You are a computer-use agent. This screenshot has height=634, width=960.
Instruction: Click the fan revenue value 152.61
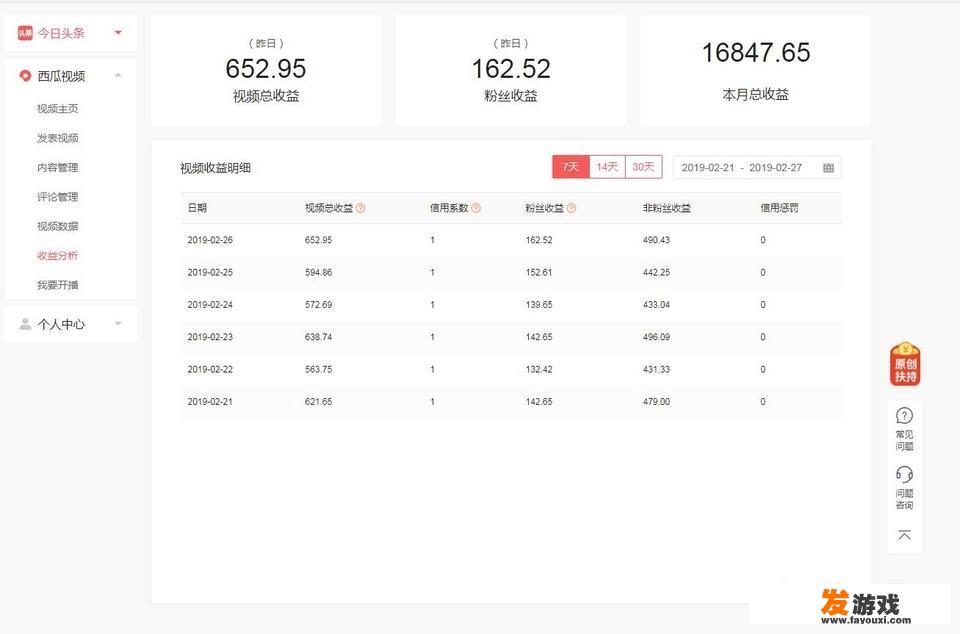539,272
